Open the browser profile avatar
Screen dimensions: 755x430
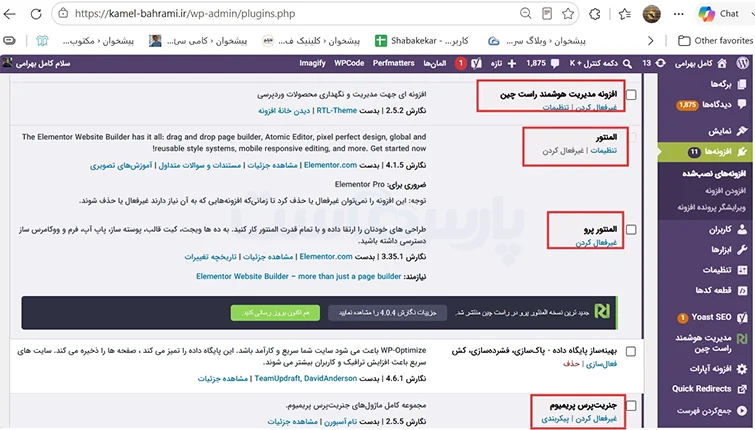coord(651,14)
